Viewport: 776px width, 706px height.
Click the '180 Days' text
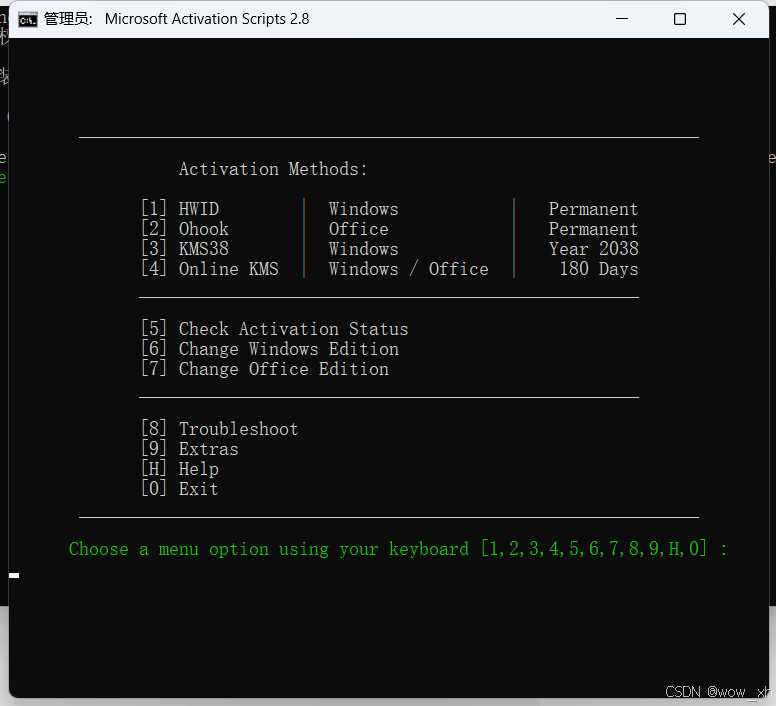598,269
